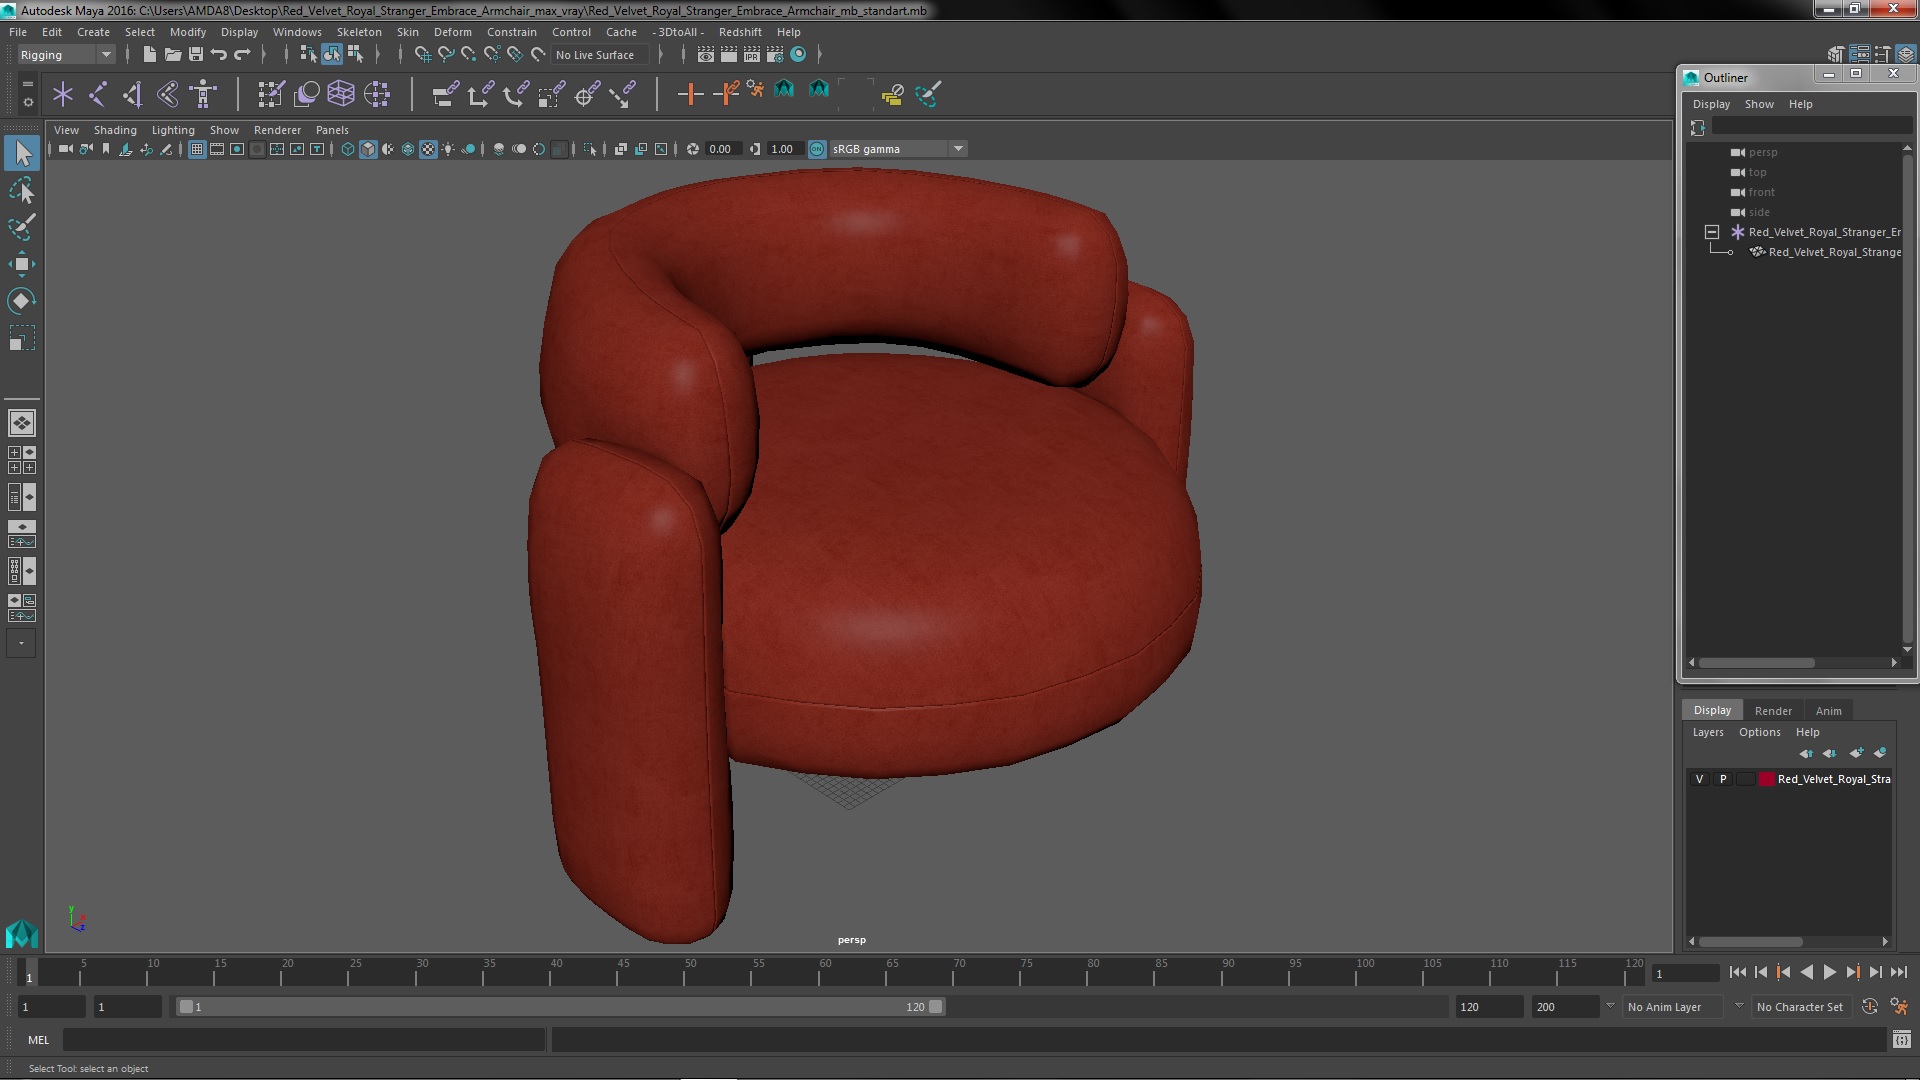Switch to the Render layer tab
Viewport: 1920px width, 1080px height.
(x=1772, y=710)
